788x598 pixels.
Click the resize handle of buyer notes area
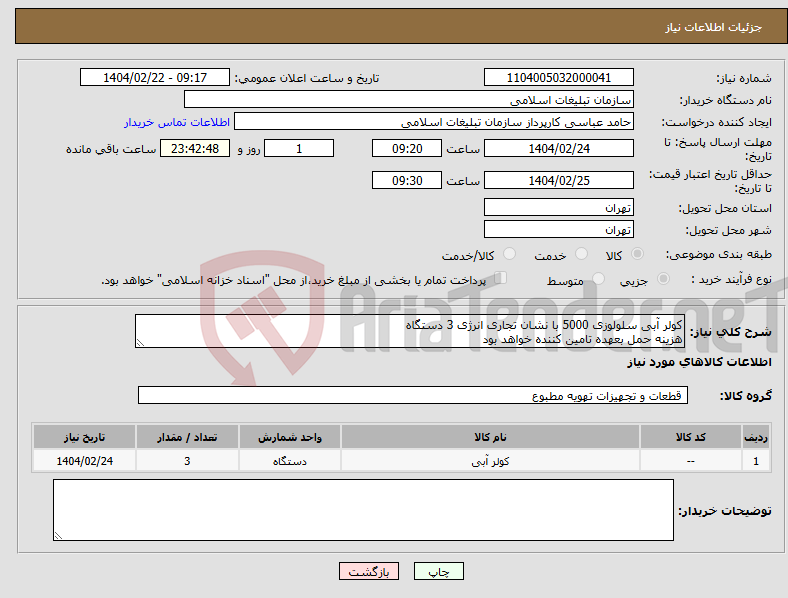click(x=58, y=536)
